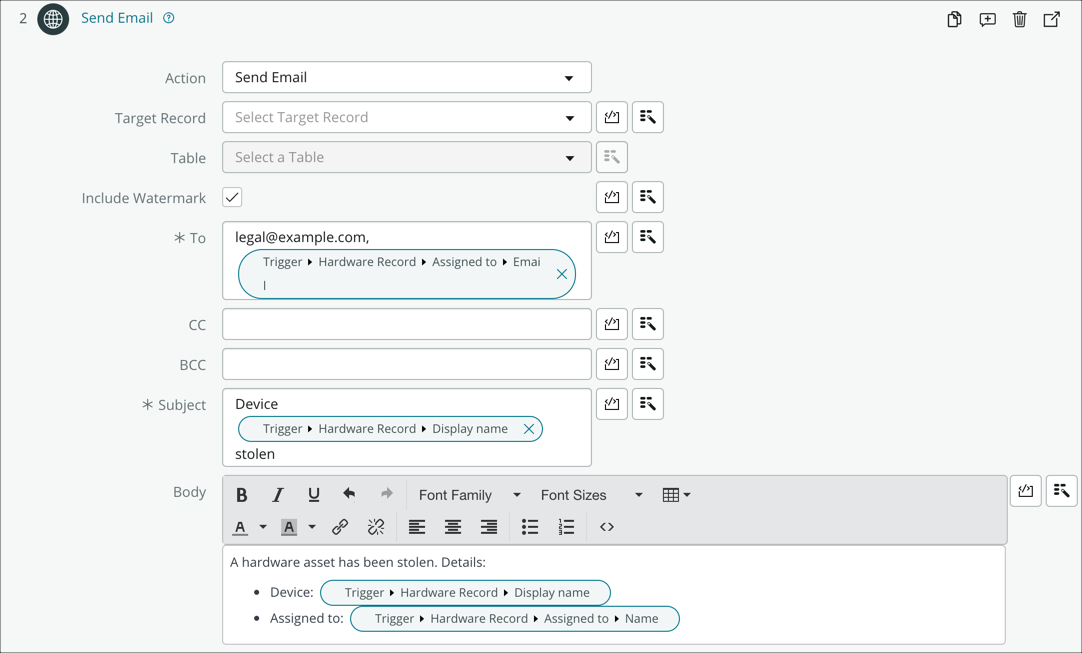Open the Font Family dropdown
The height and width of the screenshot is (653, 1082).
click(468, 494)
